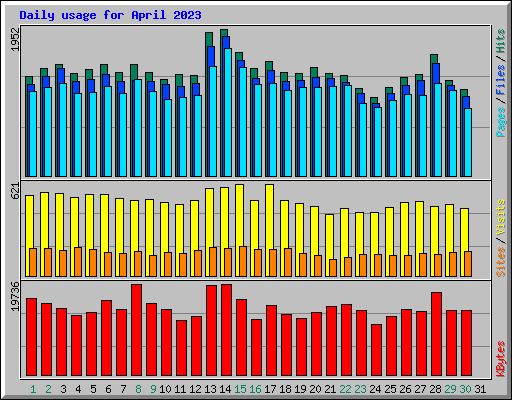Select day label "24" on the x-axis
The width and height of the screenshot is (512, 400).
[375, 389]
